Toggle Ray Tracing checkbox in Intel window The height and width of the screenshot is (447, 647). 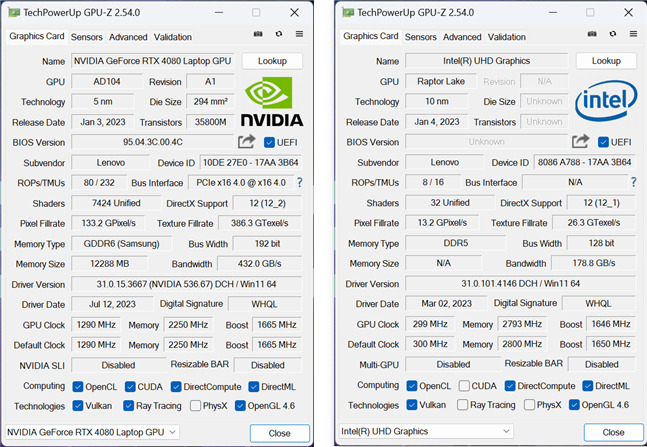click(463, 405)
